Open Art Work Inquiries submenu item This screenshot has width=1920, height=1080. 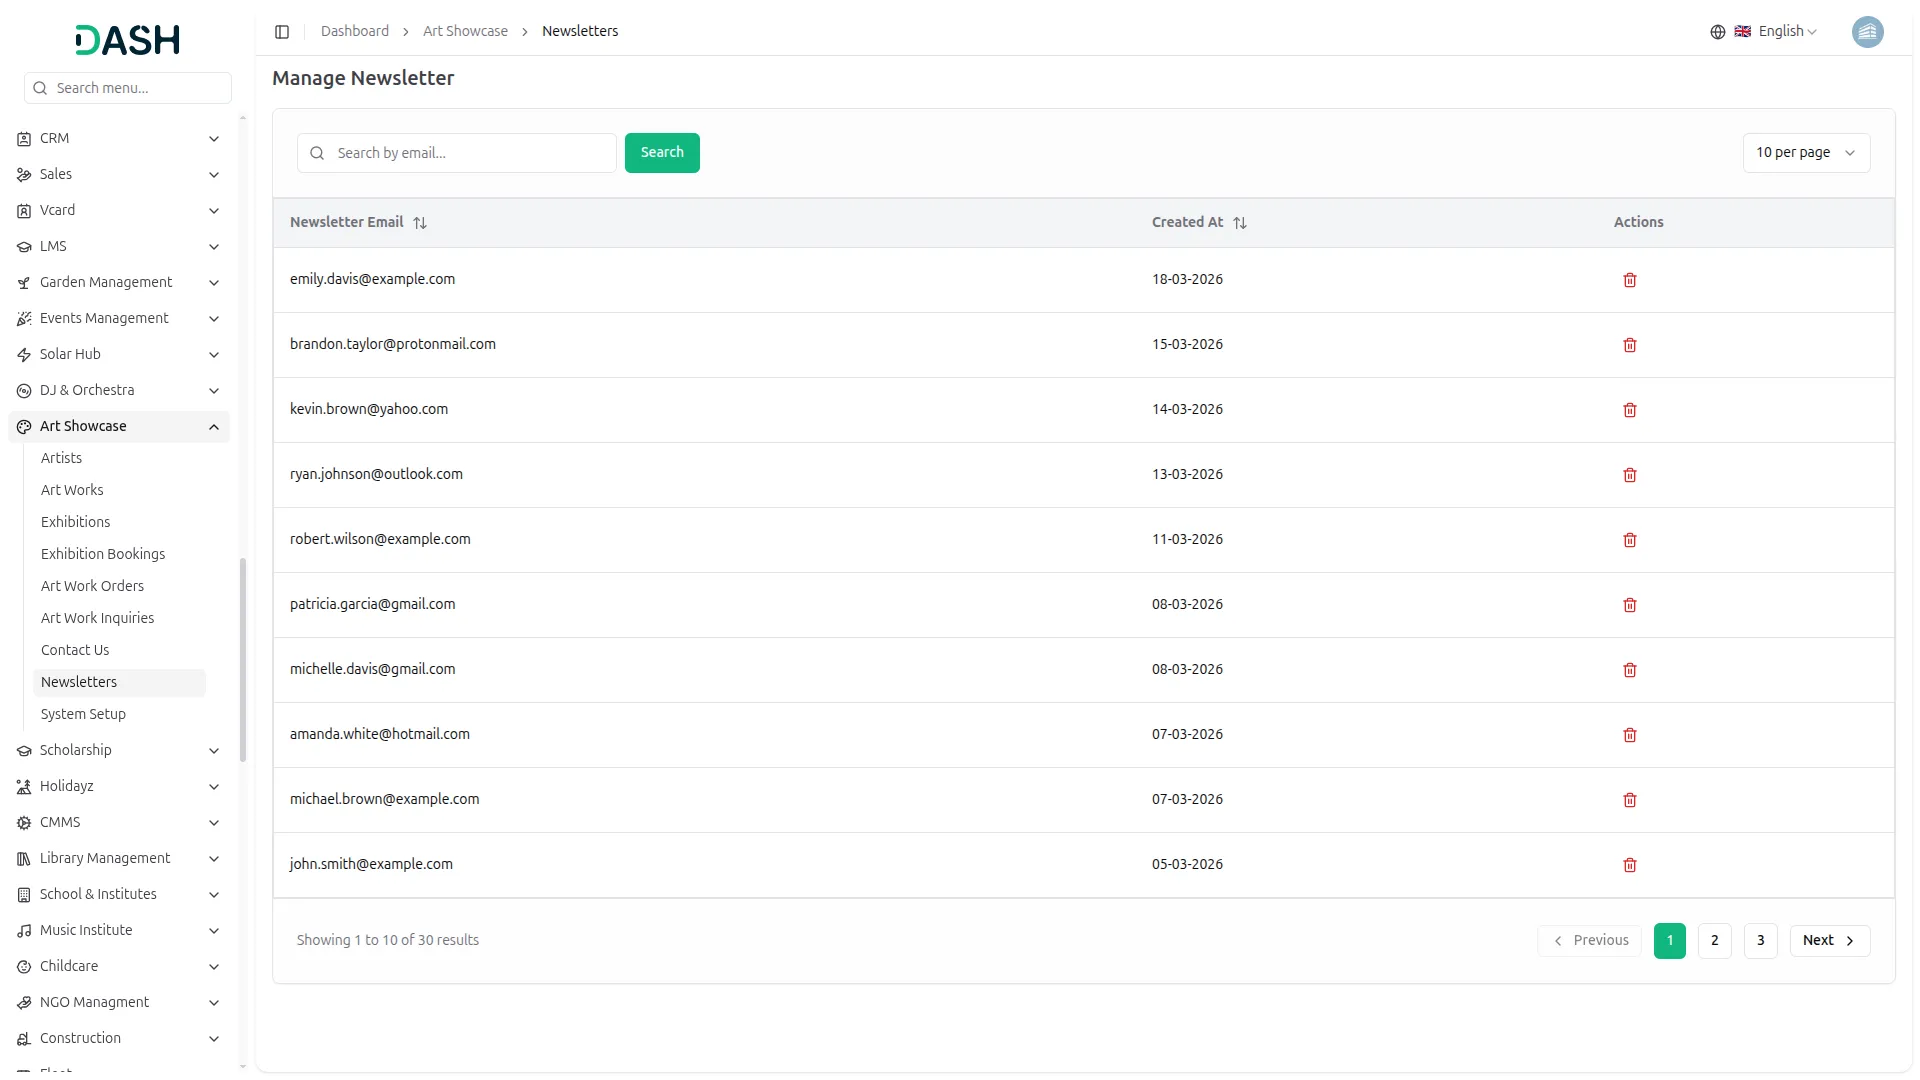click(97, 618)
